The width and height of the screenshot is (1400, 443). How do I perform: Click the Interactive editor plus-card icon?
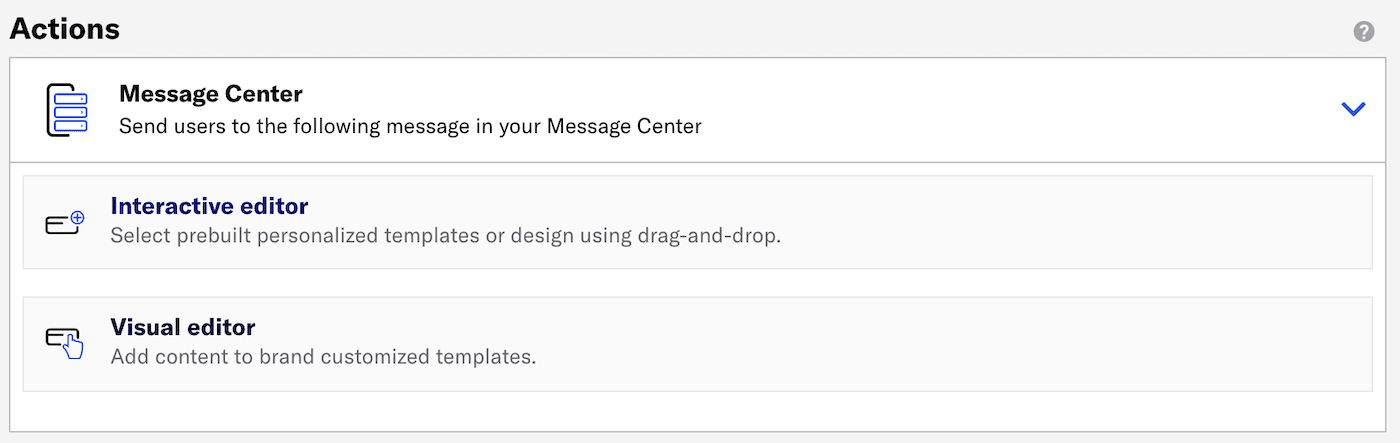pos(65,223)
